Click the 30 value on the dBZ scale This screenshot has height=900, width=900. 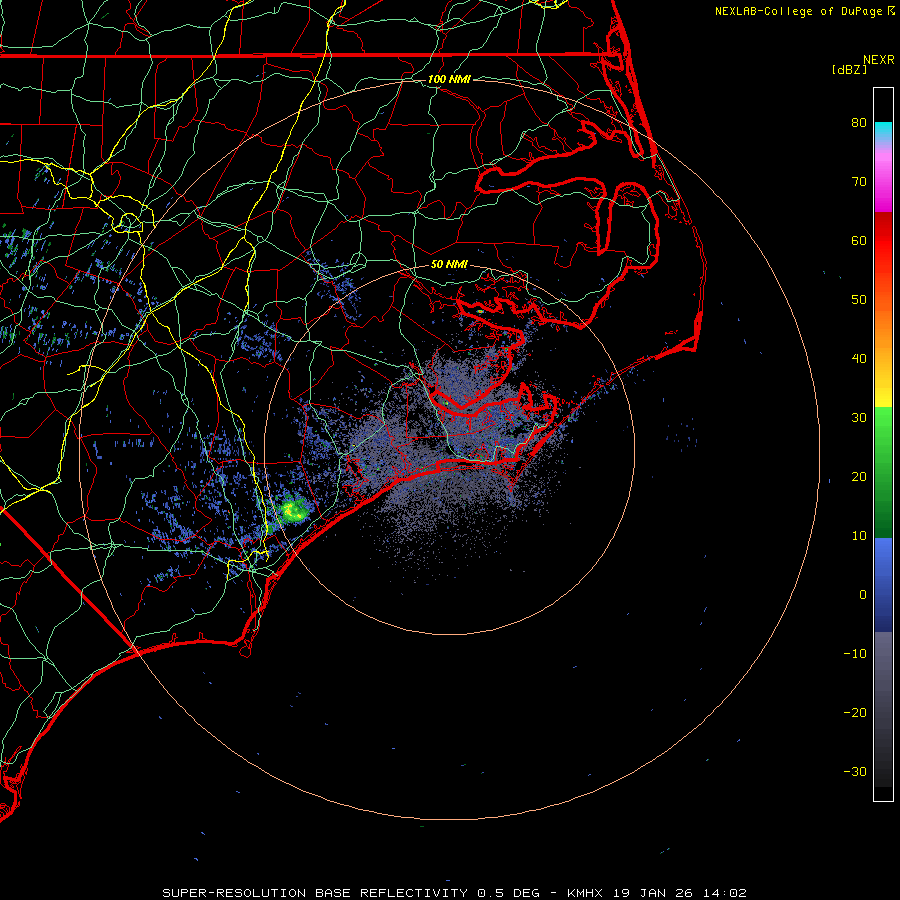pyautogui.click(x=859, y=418)
